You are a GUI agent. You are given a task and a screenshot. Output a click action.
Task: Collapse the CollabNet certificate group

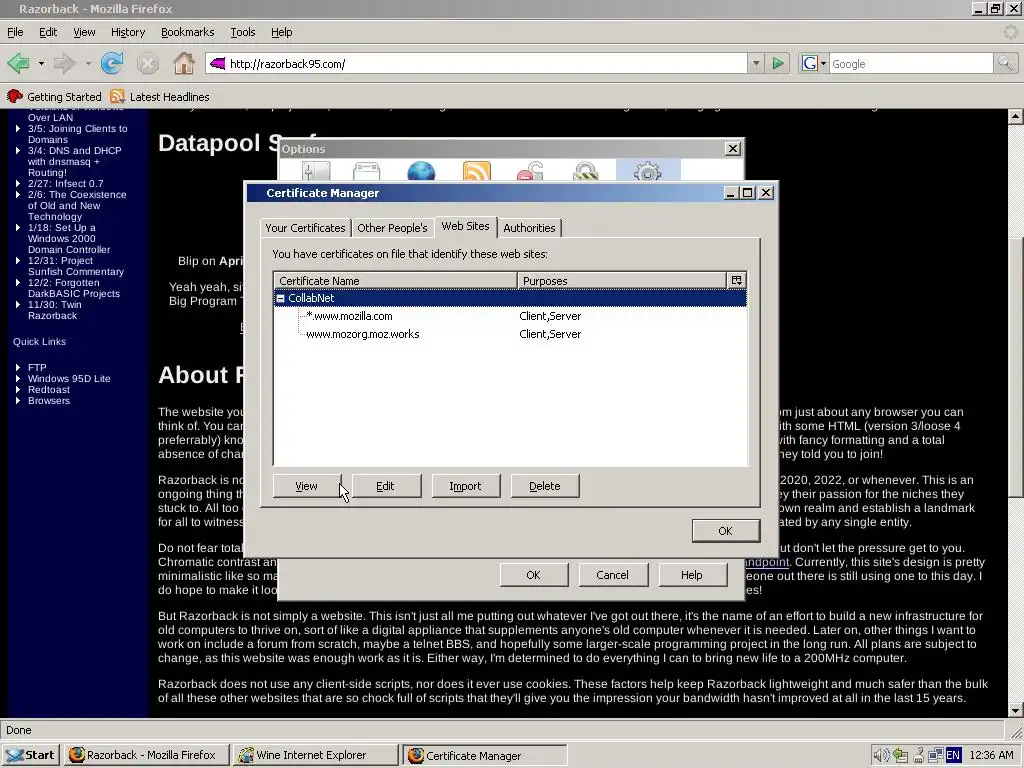click(x=280, y=298)
